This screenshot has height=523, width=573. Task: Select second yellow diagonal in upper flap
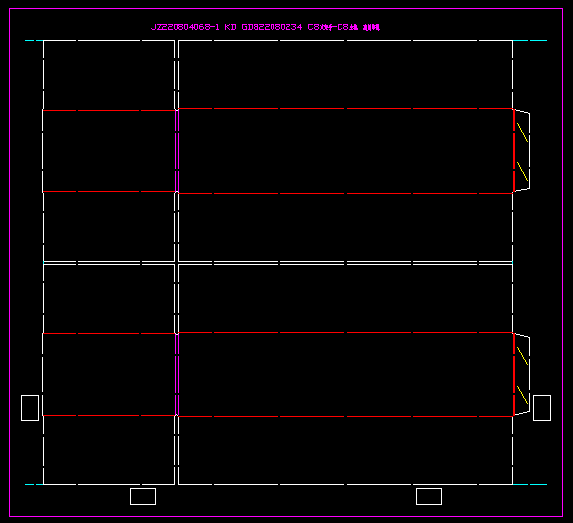coord(523,171)
